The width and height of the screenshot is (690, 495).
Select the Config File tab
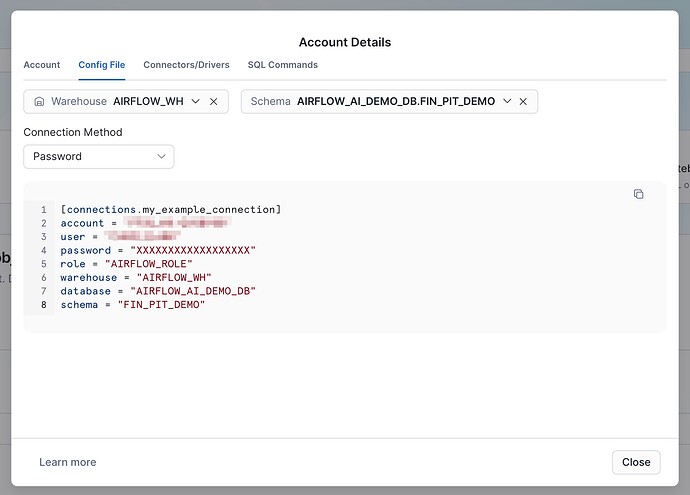point(102,65)
